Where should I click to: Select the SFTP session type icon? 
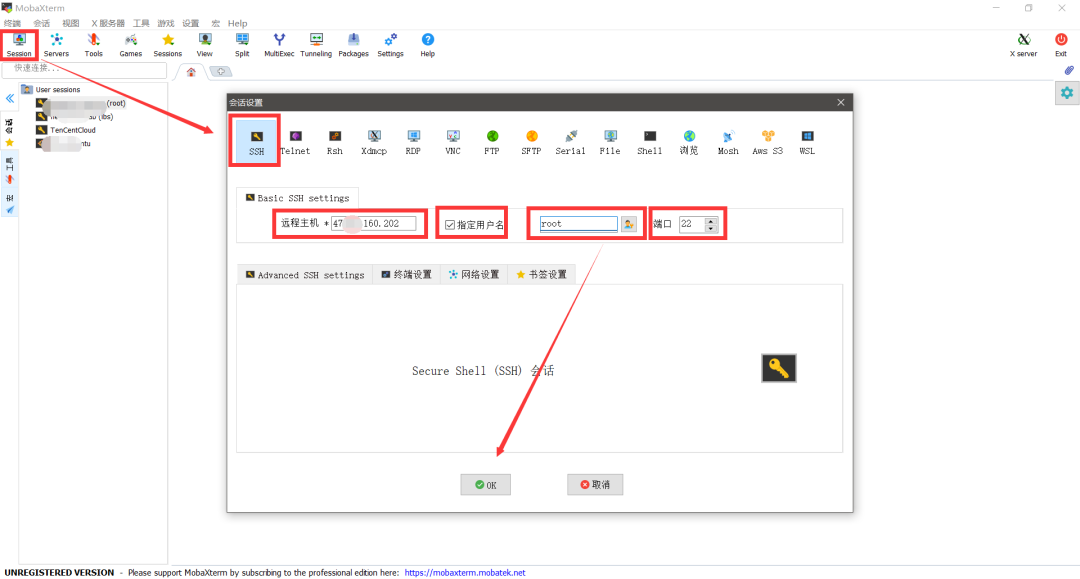pyautogui.click(x=531, y=140)
